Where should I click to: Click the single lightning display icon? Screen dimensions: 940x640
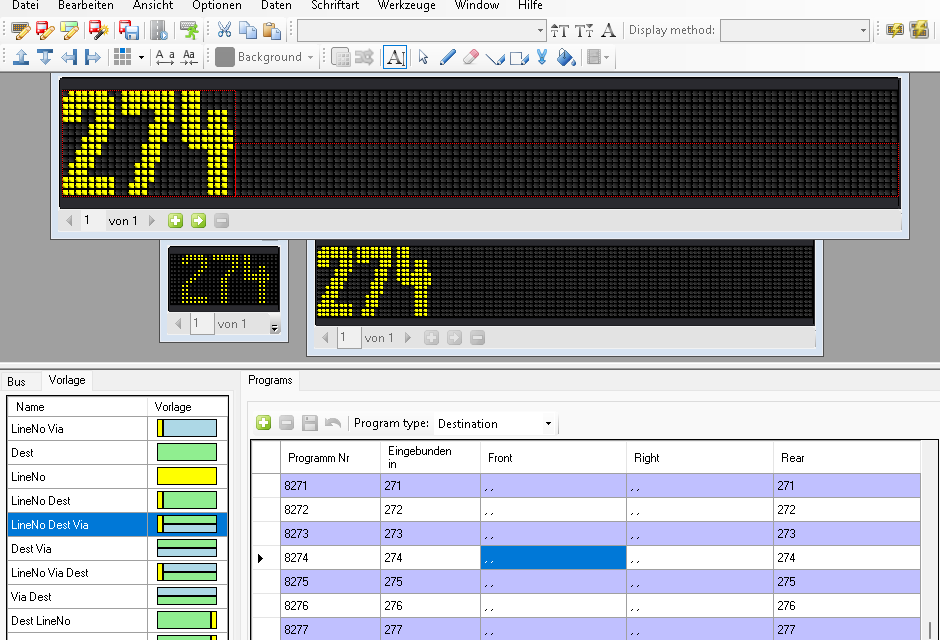tap(895, 30)
